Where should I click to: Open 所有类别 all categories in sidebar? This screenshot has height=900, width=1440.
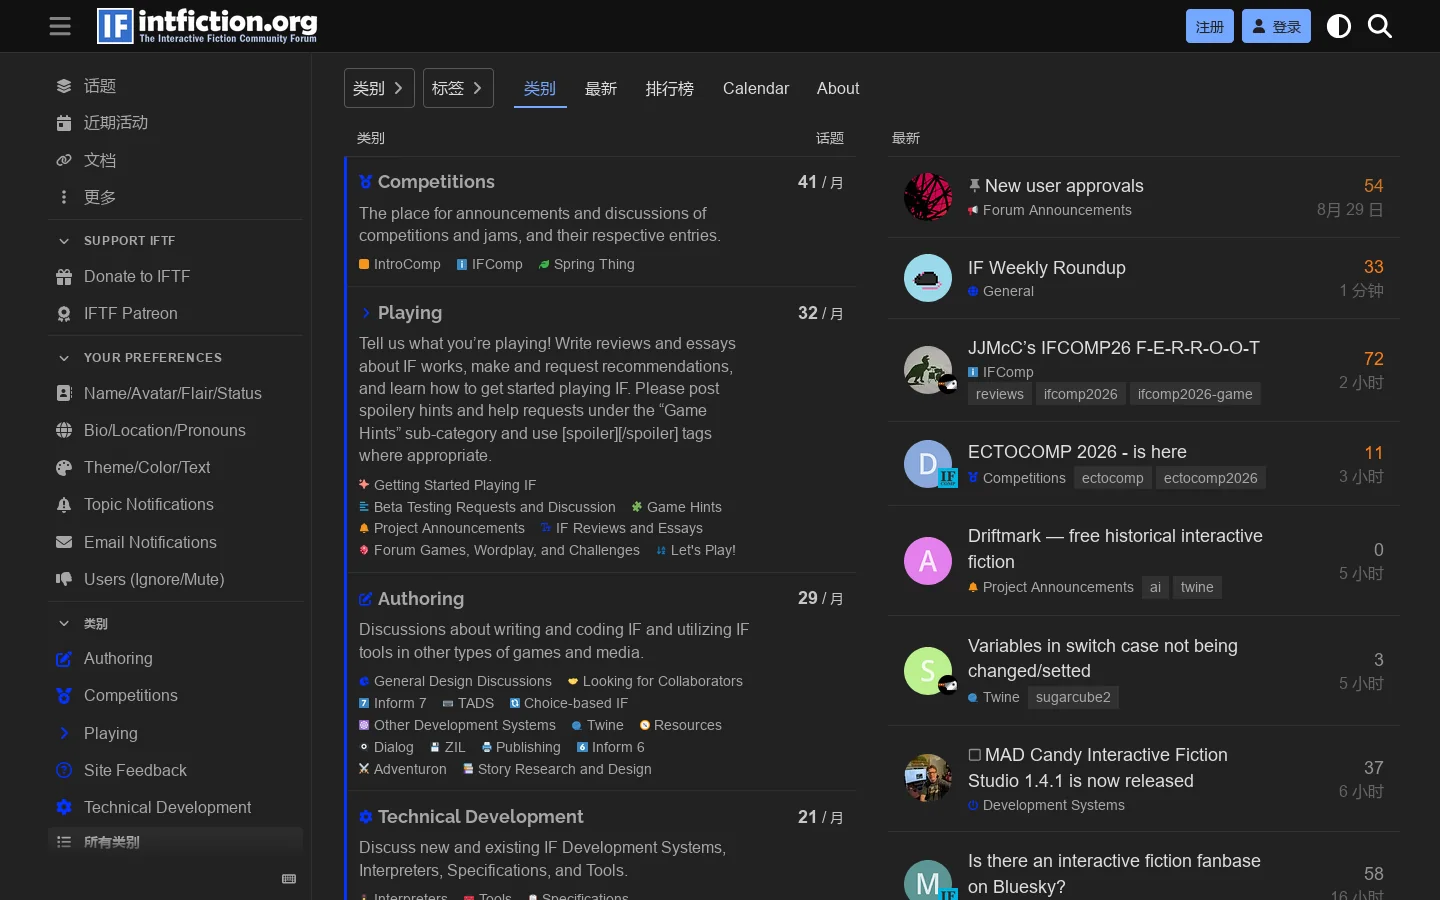click(175, 842)
